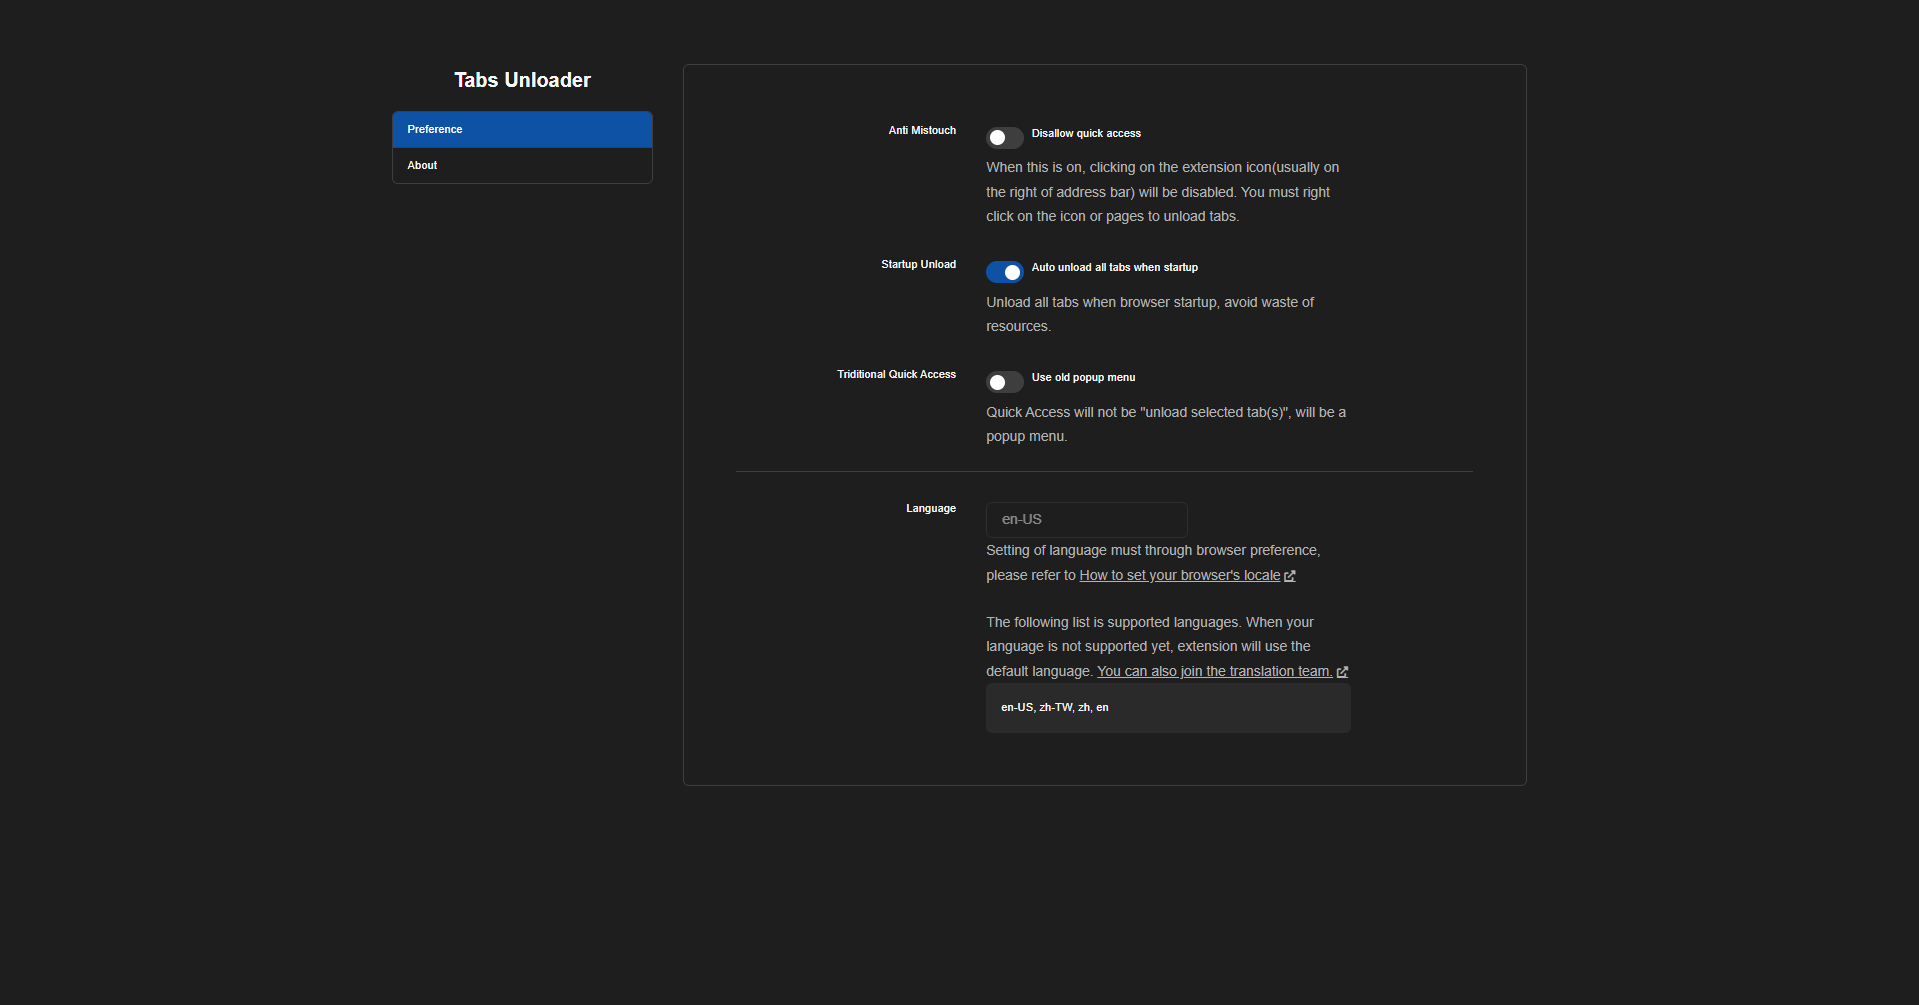Click the Use old popup menu label text
1919x1005 pixels.
coord(1083,378)
